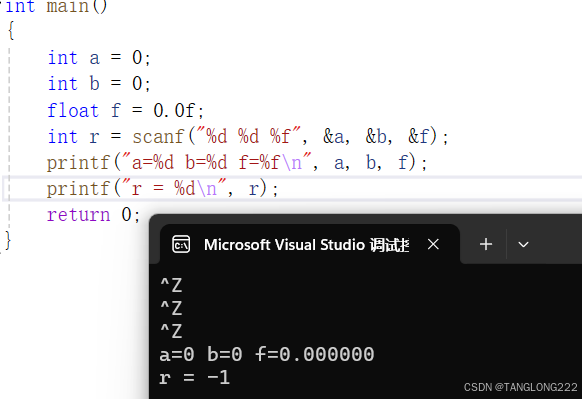Click the opening brace of main

pos(11,30)
